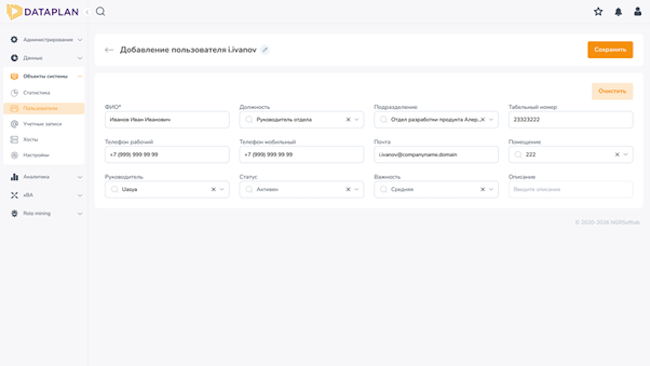Clear the Руководитель field with X
Viewport: 650px width, 366px height.
tap(213, 189)
